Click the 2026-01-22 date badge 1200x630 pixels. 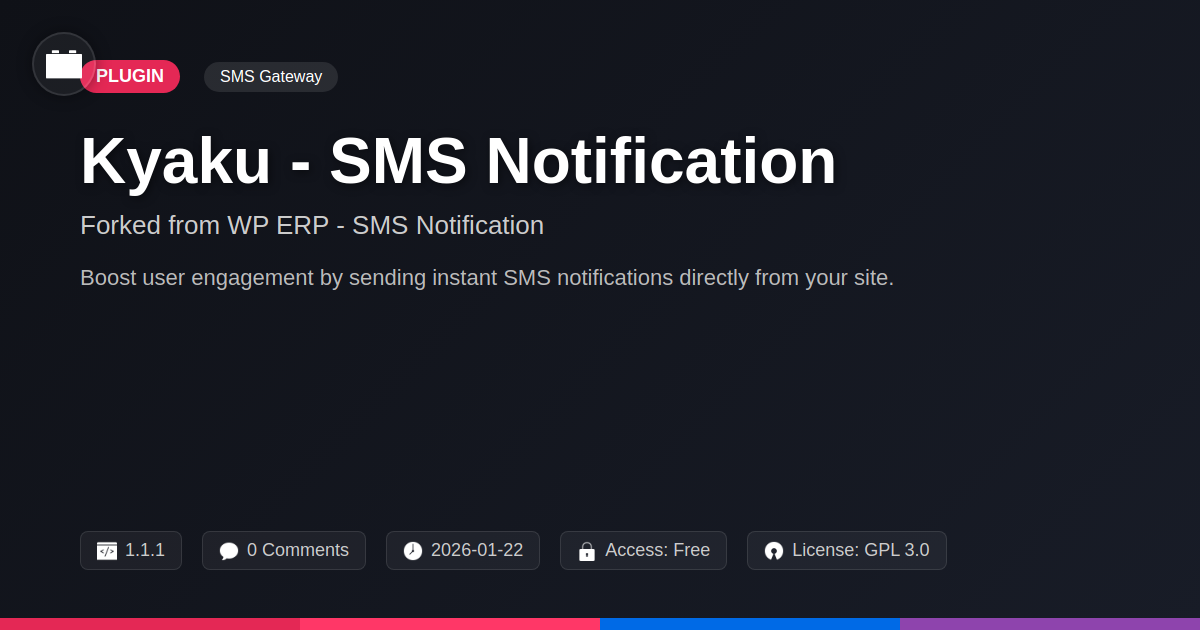(463, 550)
